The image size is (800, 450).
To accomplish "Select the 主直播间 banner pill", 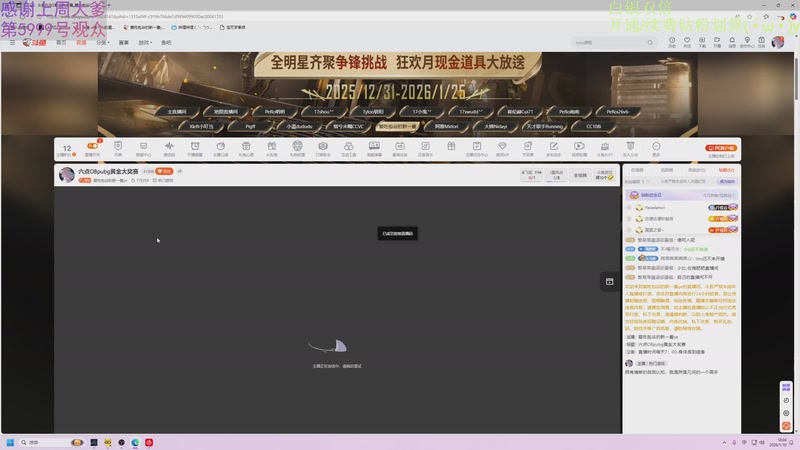I will click(x=177, y=112).
